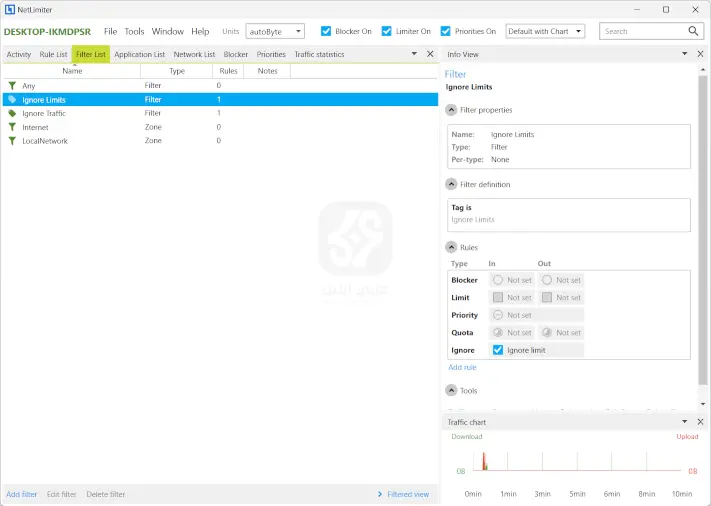
Task: Click the tag icon of Ignore Traffic
Action: coord(12,113)
